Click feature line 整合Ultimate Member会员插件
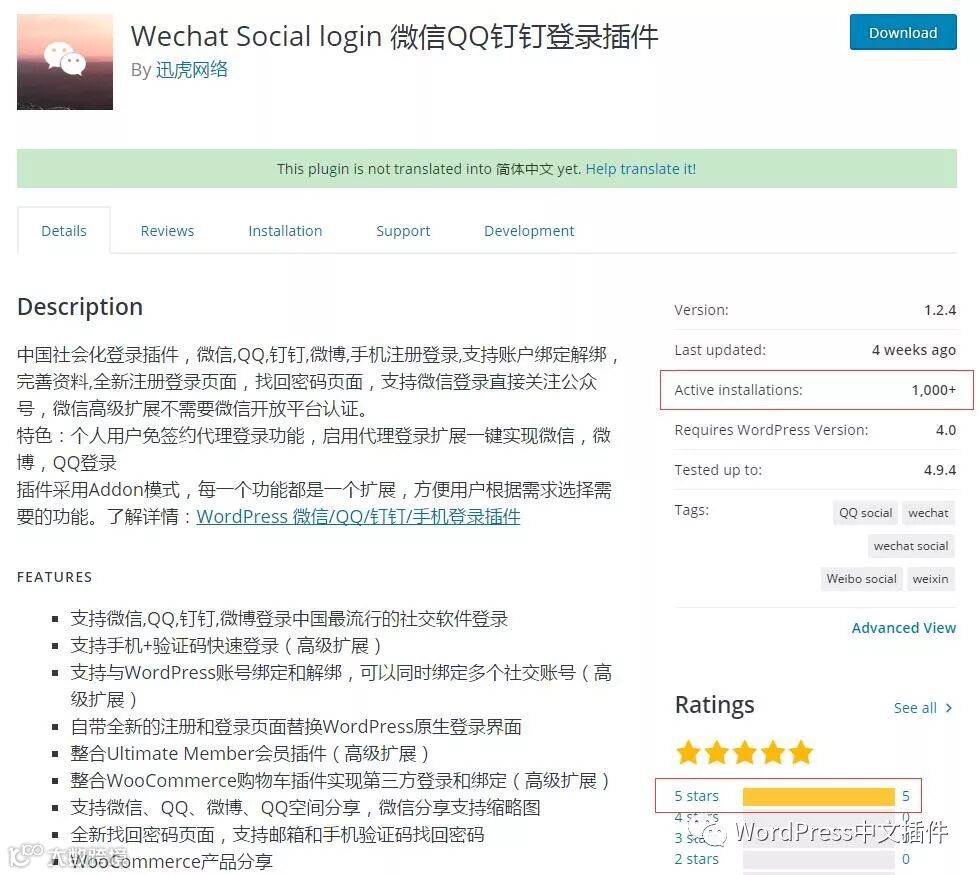This screenshot has height=875, width=980. tap(250, 754)
